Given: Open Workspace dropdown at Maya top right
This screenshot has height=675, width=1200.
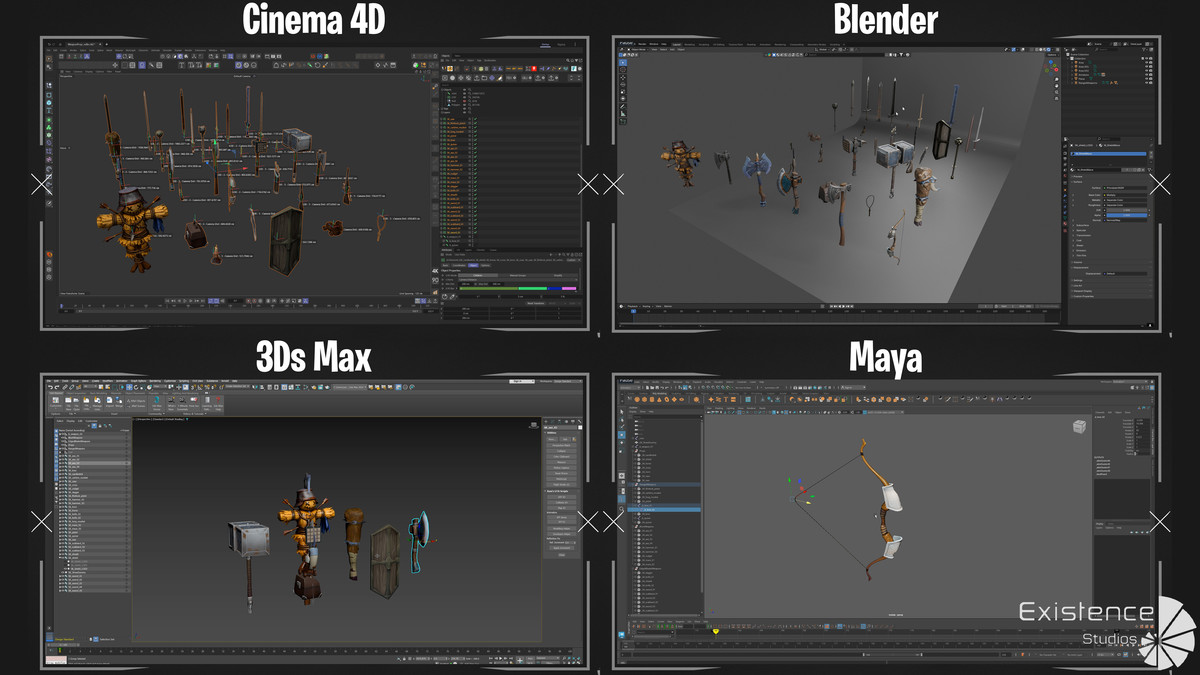Looking at the screenshot, I should (1130, 382).
